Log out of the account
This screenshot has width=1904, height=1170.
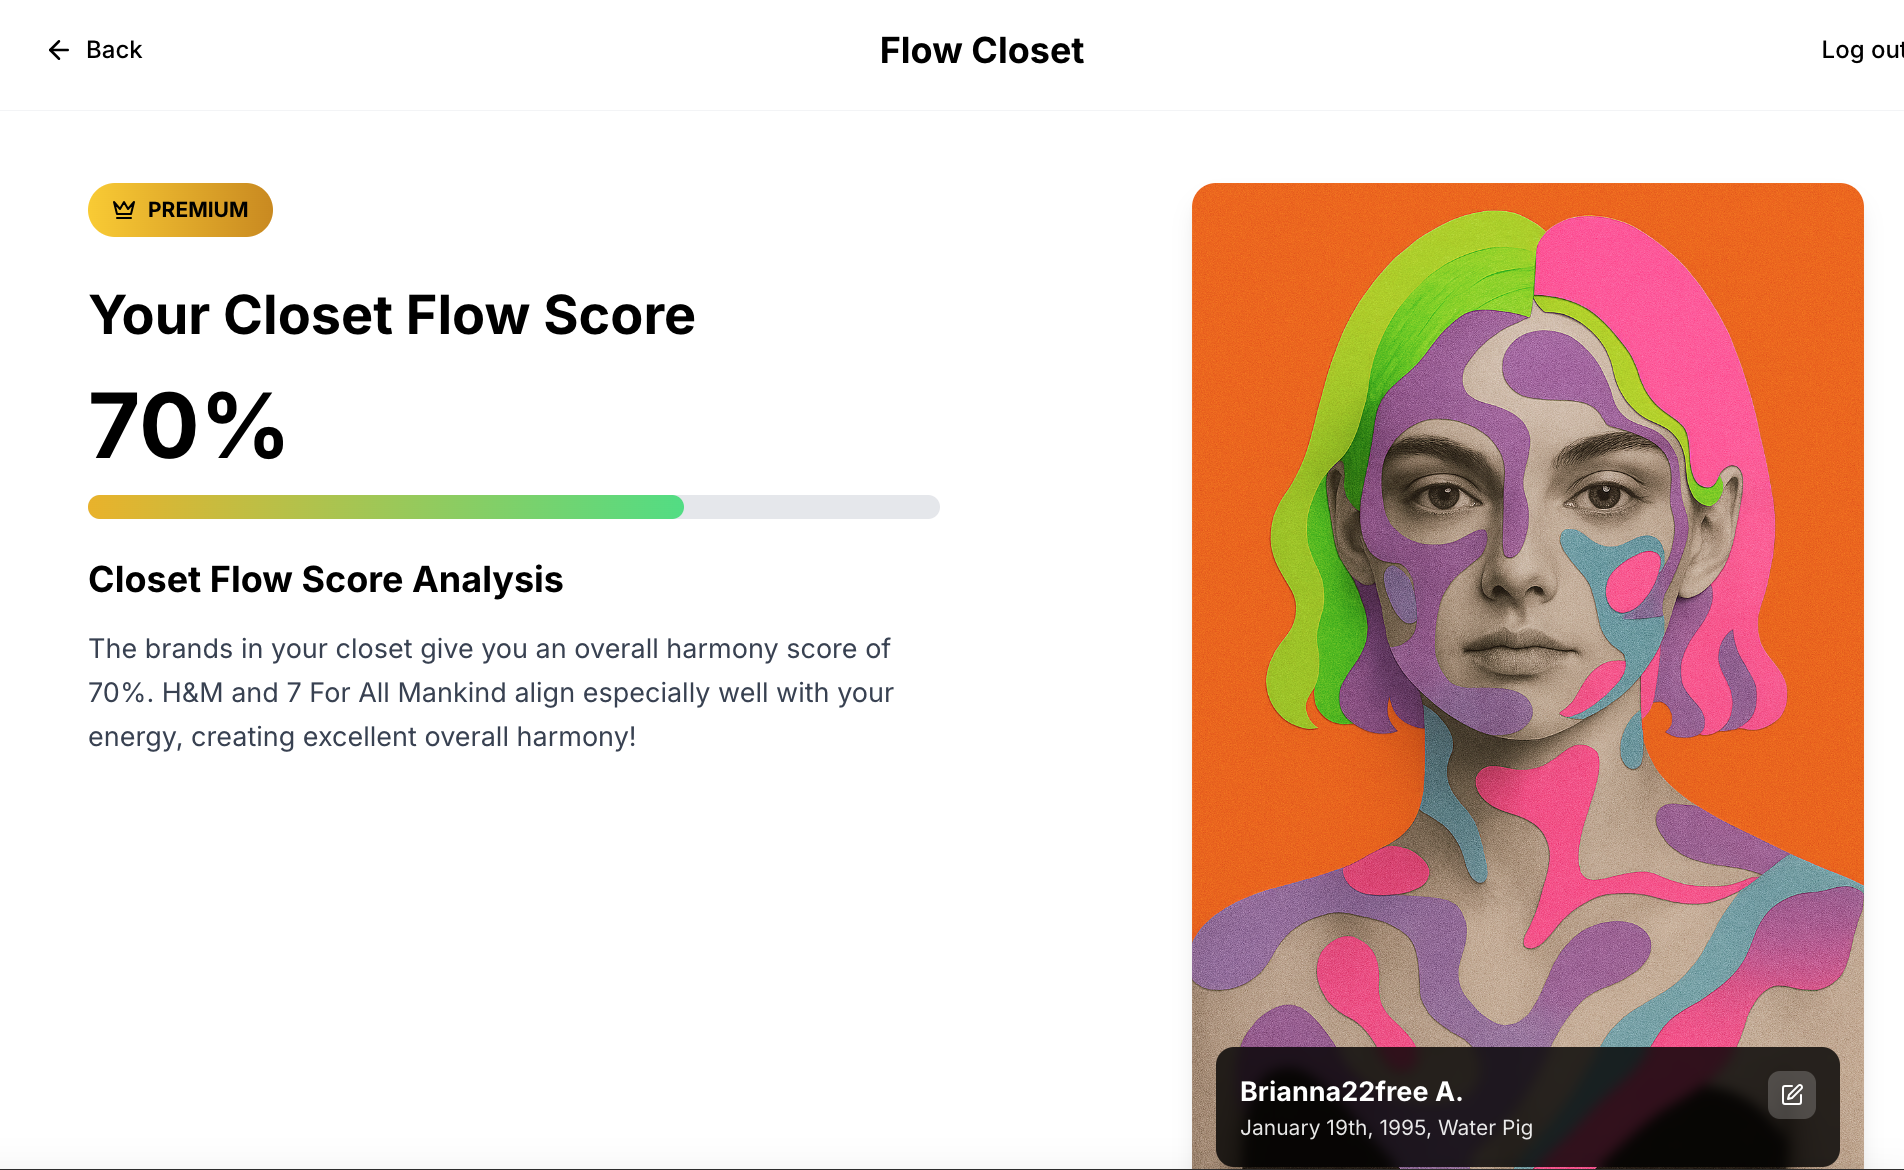(x=1860, y=50)
